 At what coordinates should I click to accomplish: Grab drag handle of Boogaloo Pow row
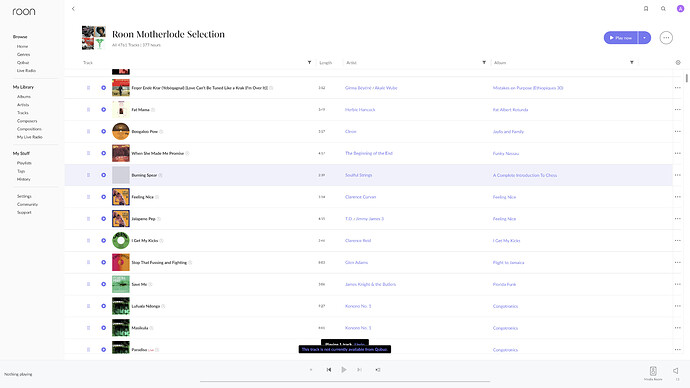[88, 131]
